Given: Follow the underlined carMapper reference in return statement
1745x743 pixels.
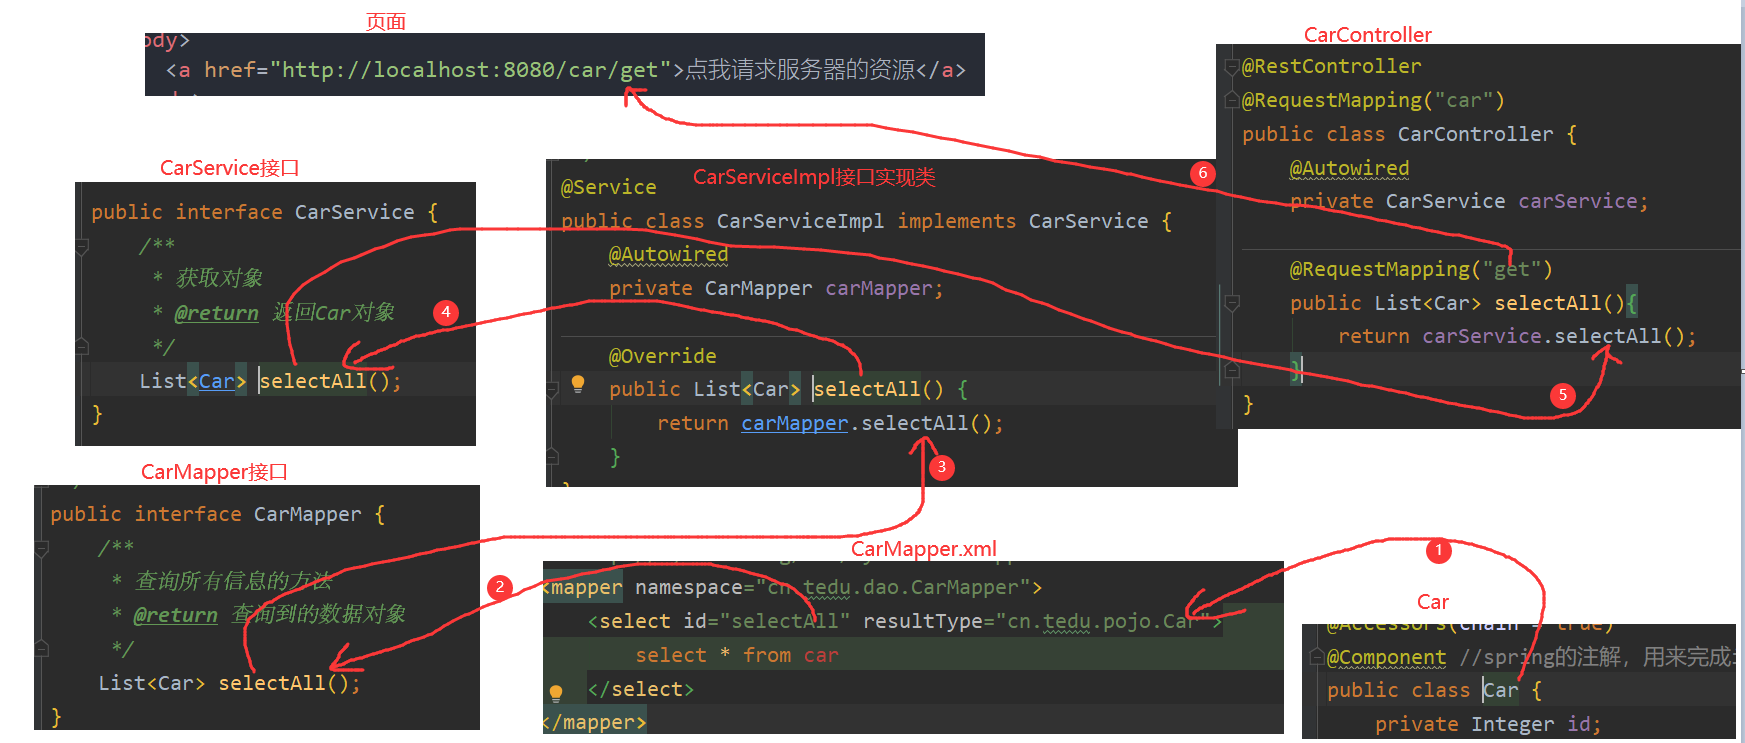Looking at the screenshot, I should coord(794,423).
